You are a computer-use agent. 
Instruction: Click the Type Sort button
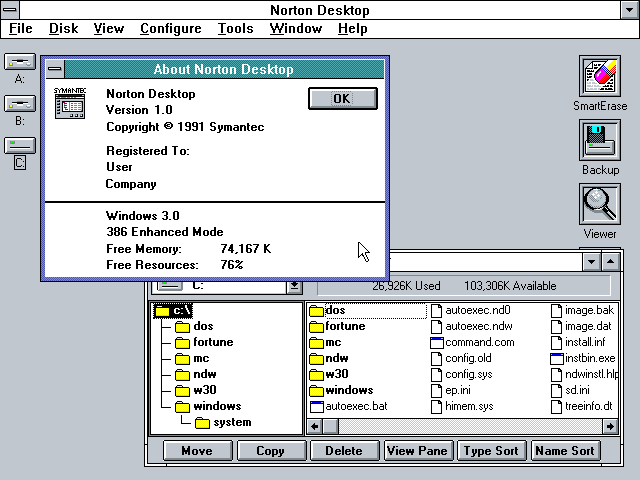click(x=491, y=451)
